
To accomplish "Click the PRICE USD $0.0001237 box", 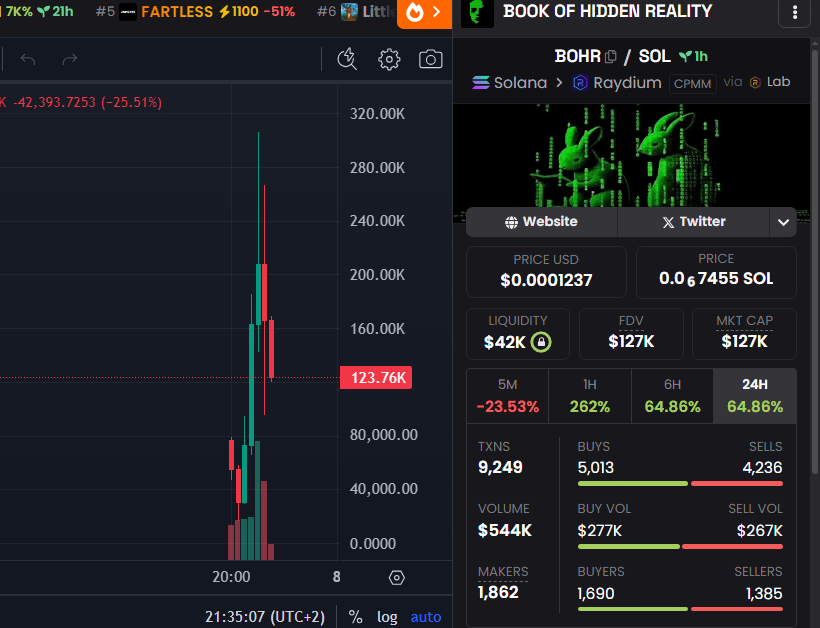I will point(546,272).
